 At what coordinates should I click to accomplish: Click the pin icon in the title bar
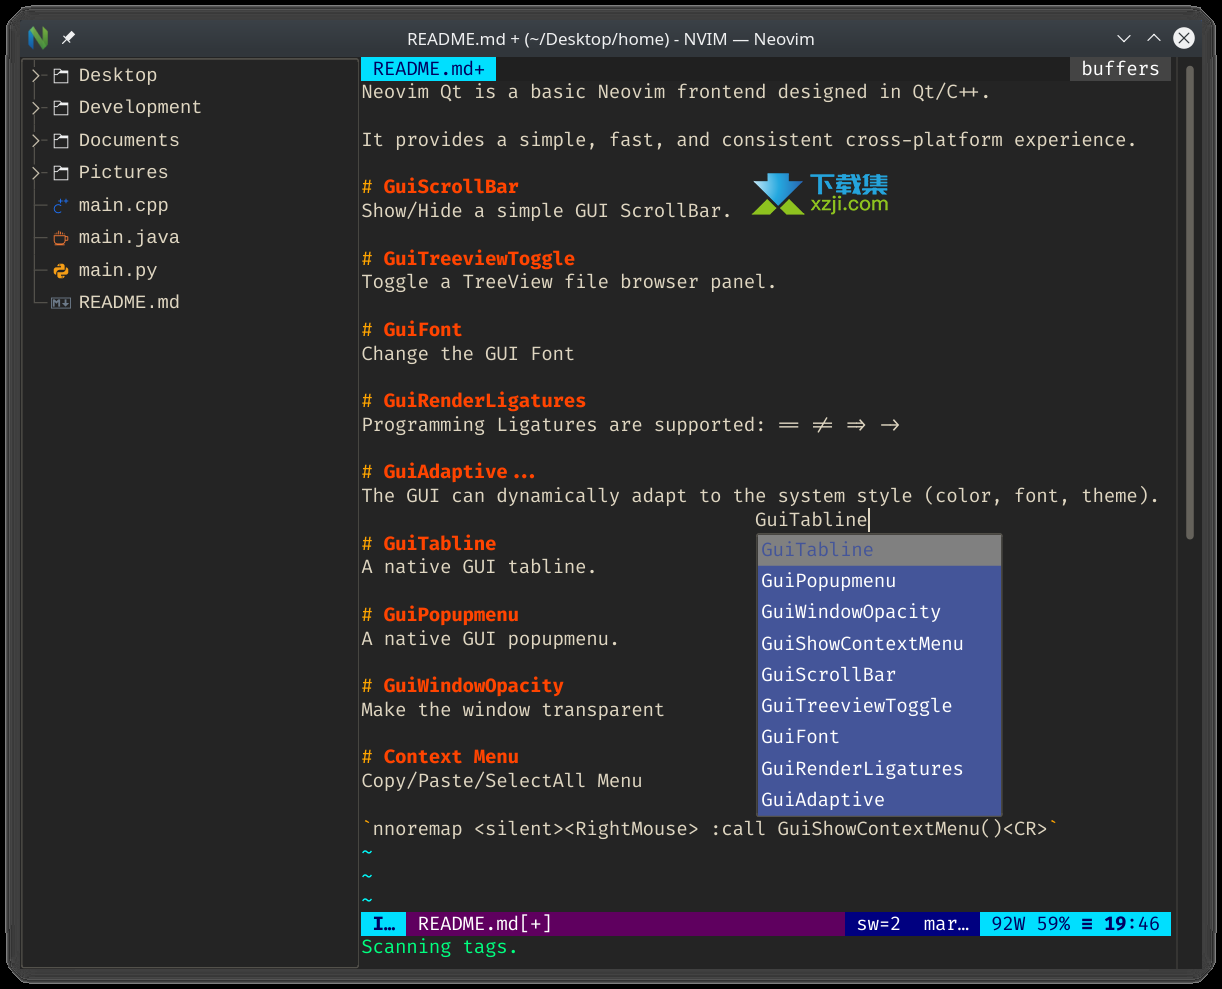[x=68, y=38]
